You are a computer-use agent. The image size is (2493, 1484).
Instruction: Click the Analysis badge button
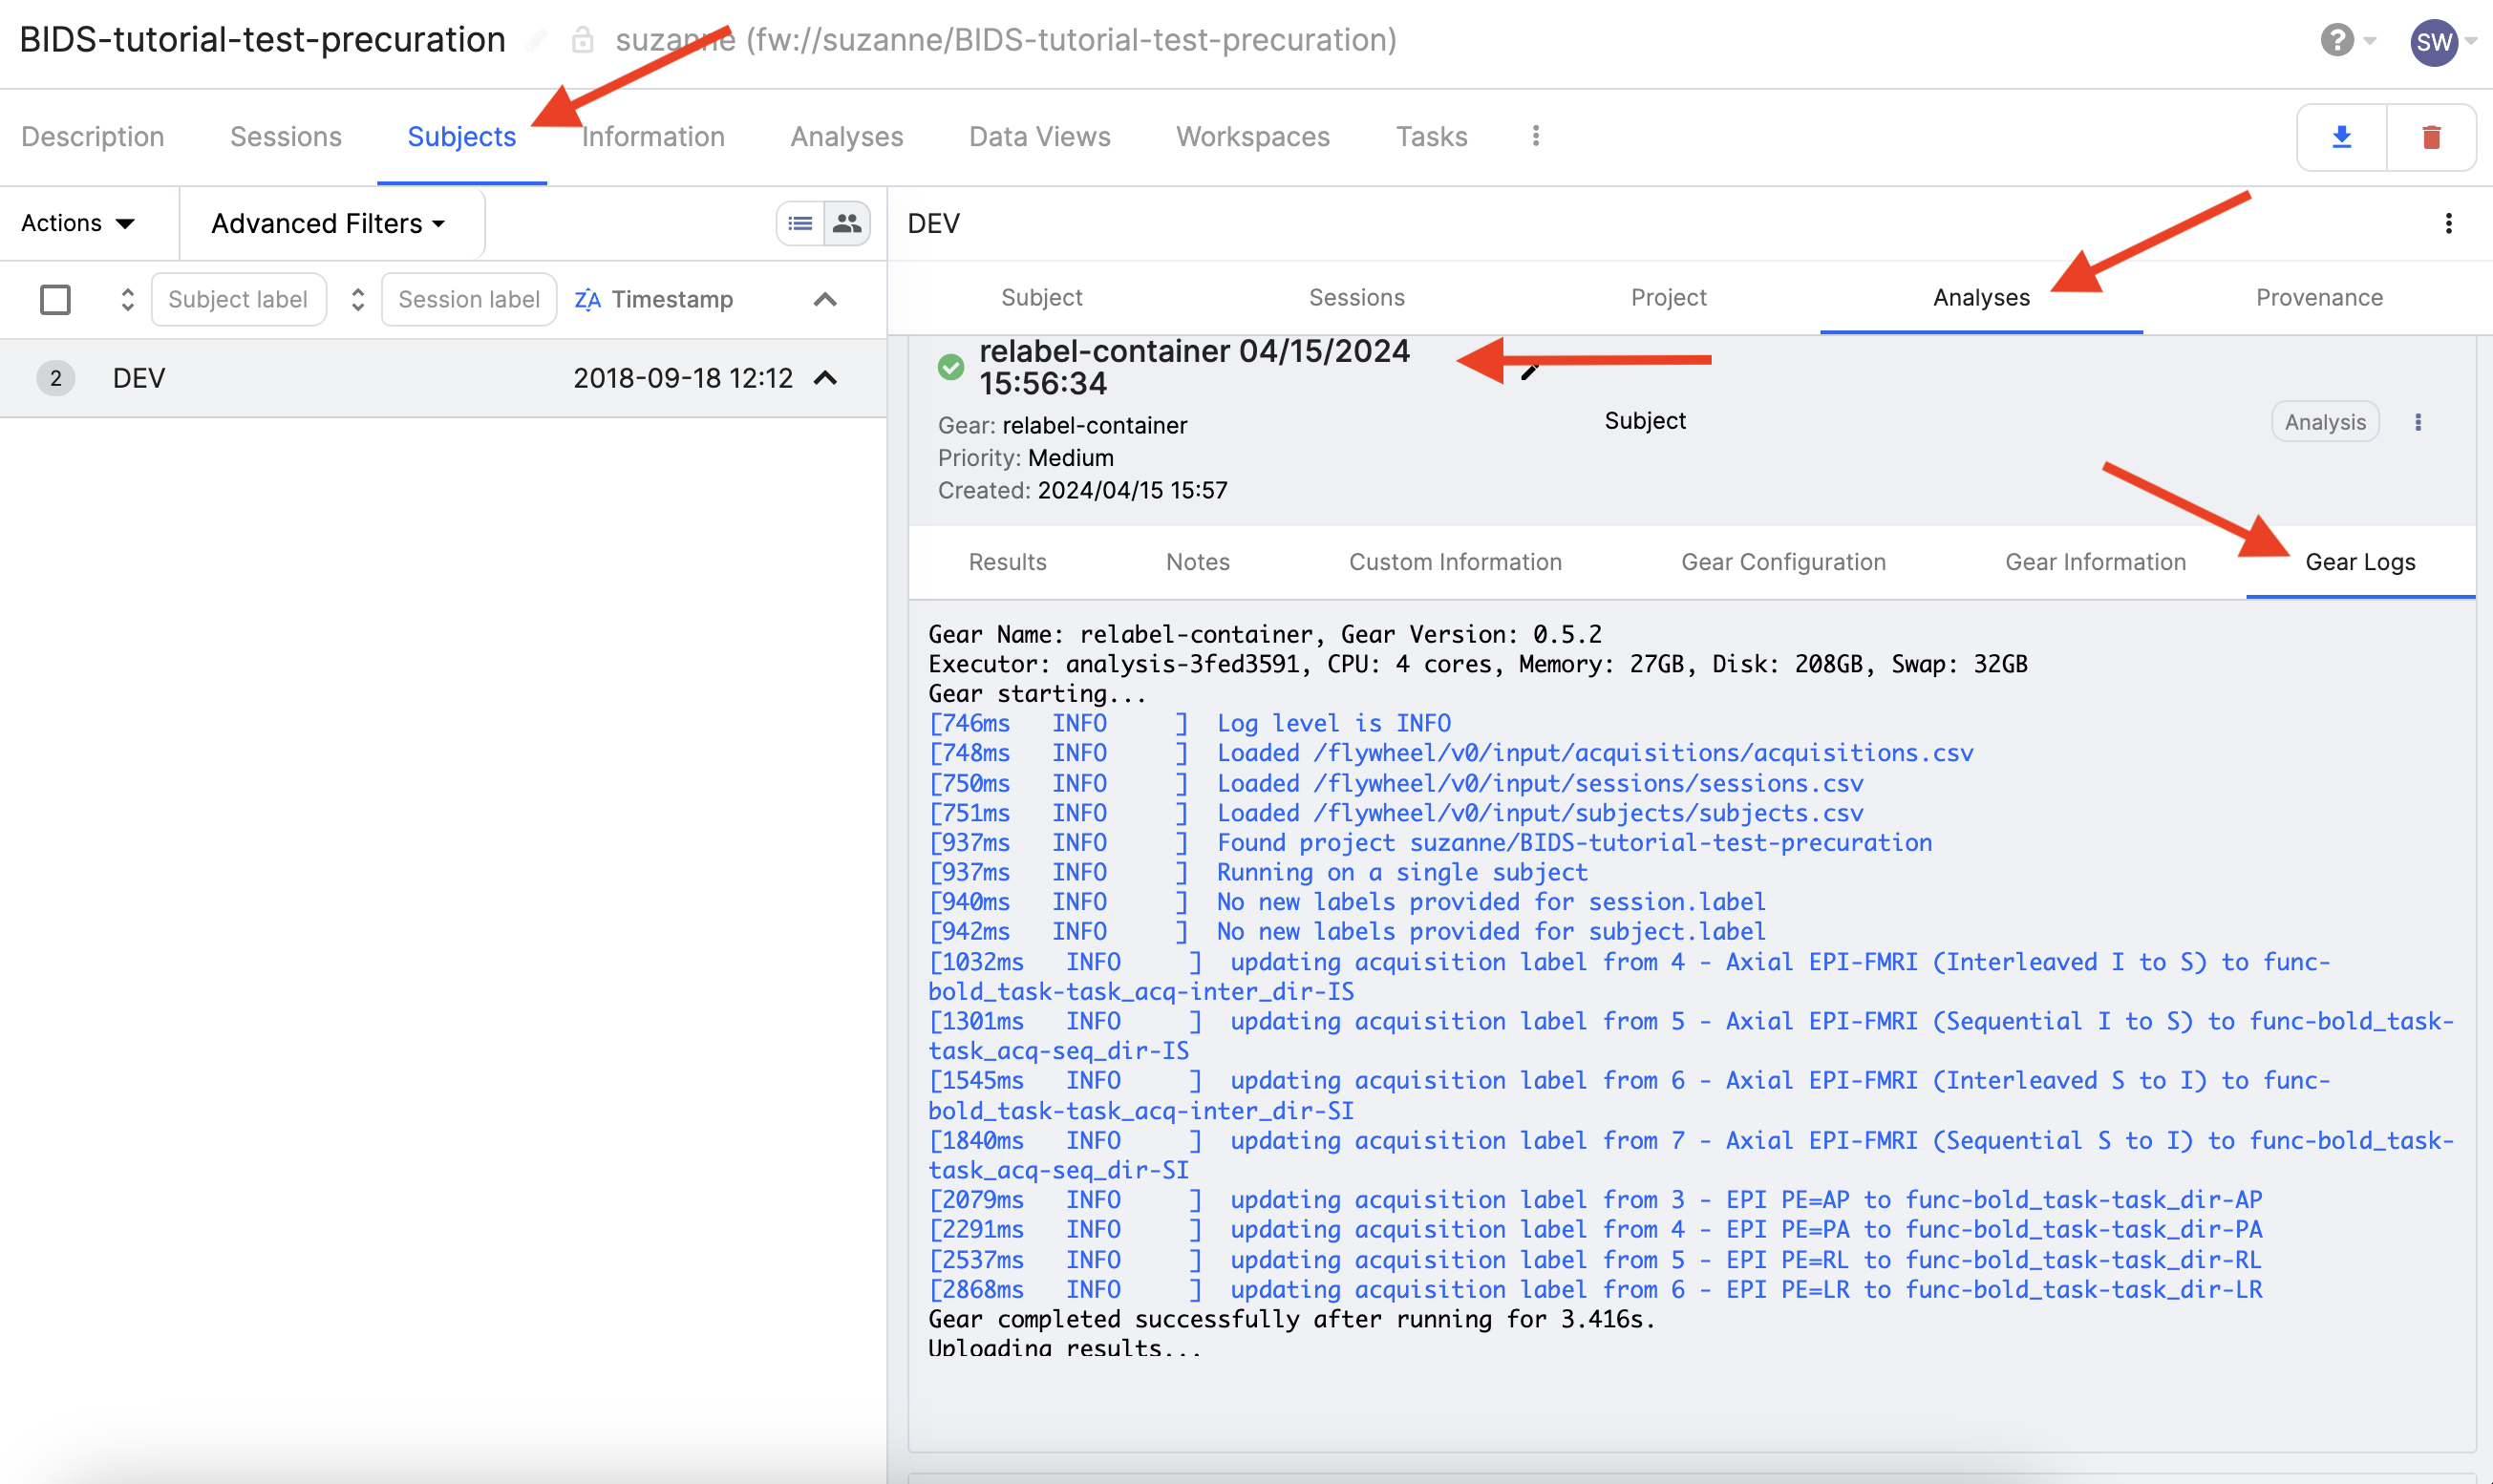click(2325, 422)
